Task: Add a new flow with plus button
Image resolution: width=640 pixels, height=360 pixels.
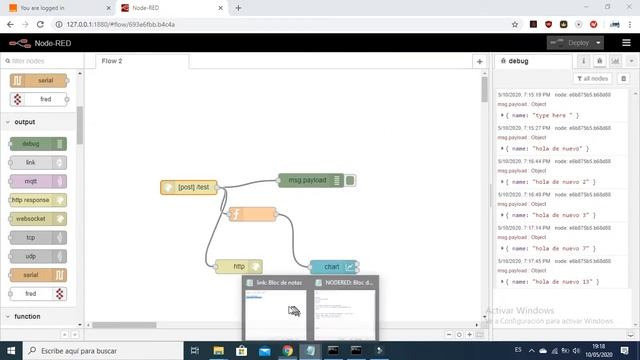Action: (x=480, y=62)
